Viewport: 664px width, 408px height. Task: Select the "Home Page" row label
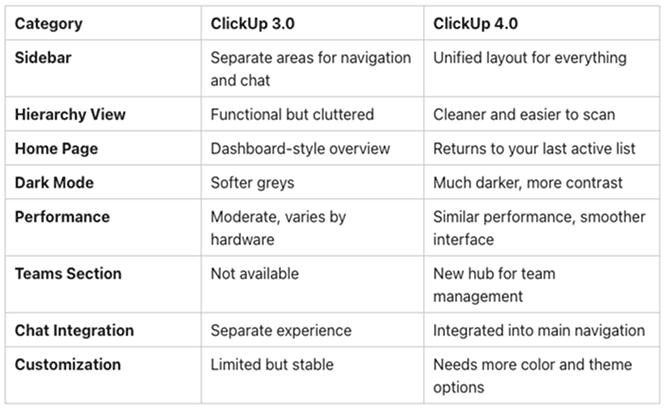[x=56, y=149]
